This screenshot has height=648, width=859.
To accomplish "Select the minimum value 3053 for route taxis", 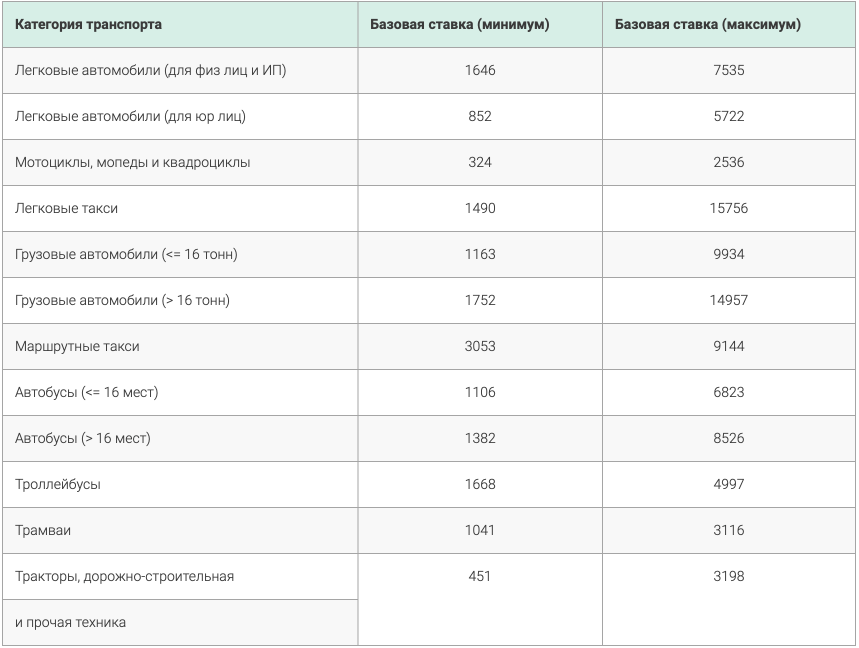I will click(480, 346).
